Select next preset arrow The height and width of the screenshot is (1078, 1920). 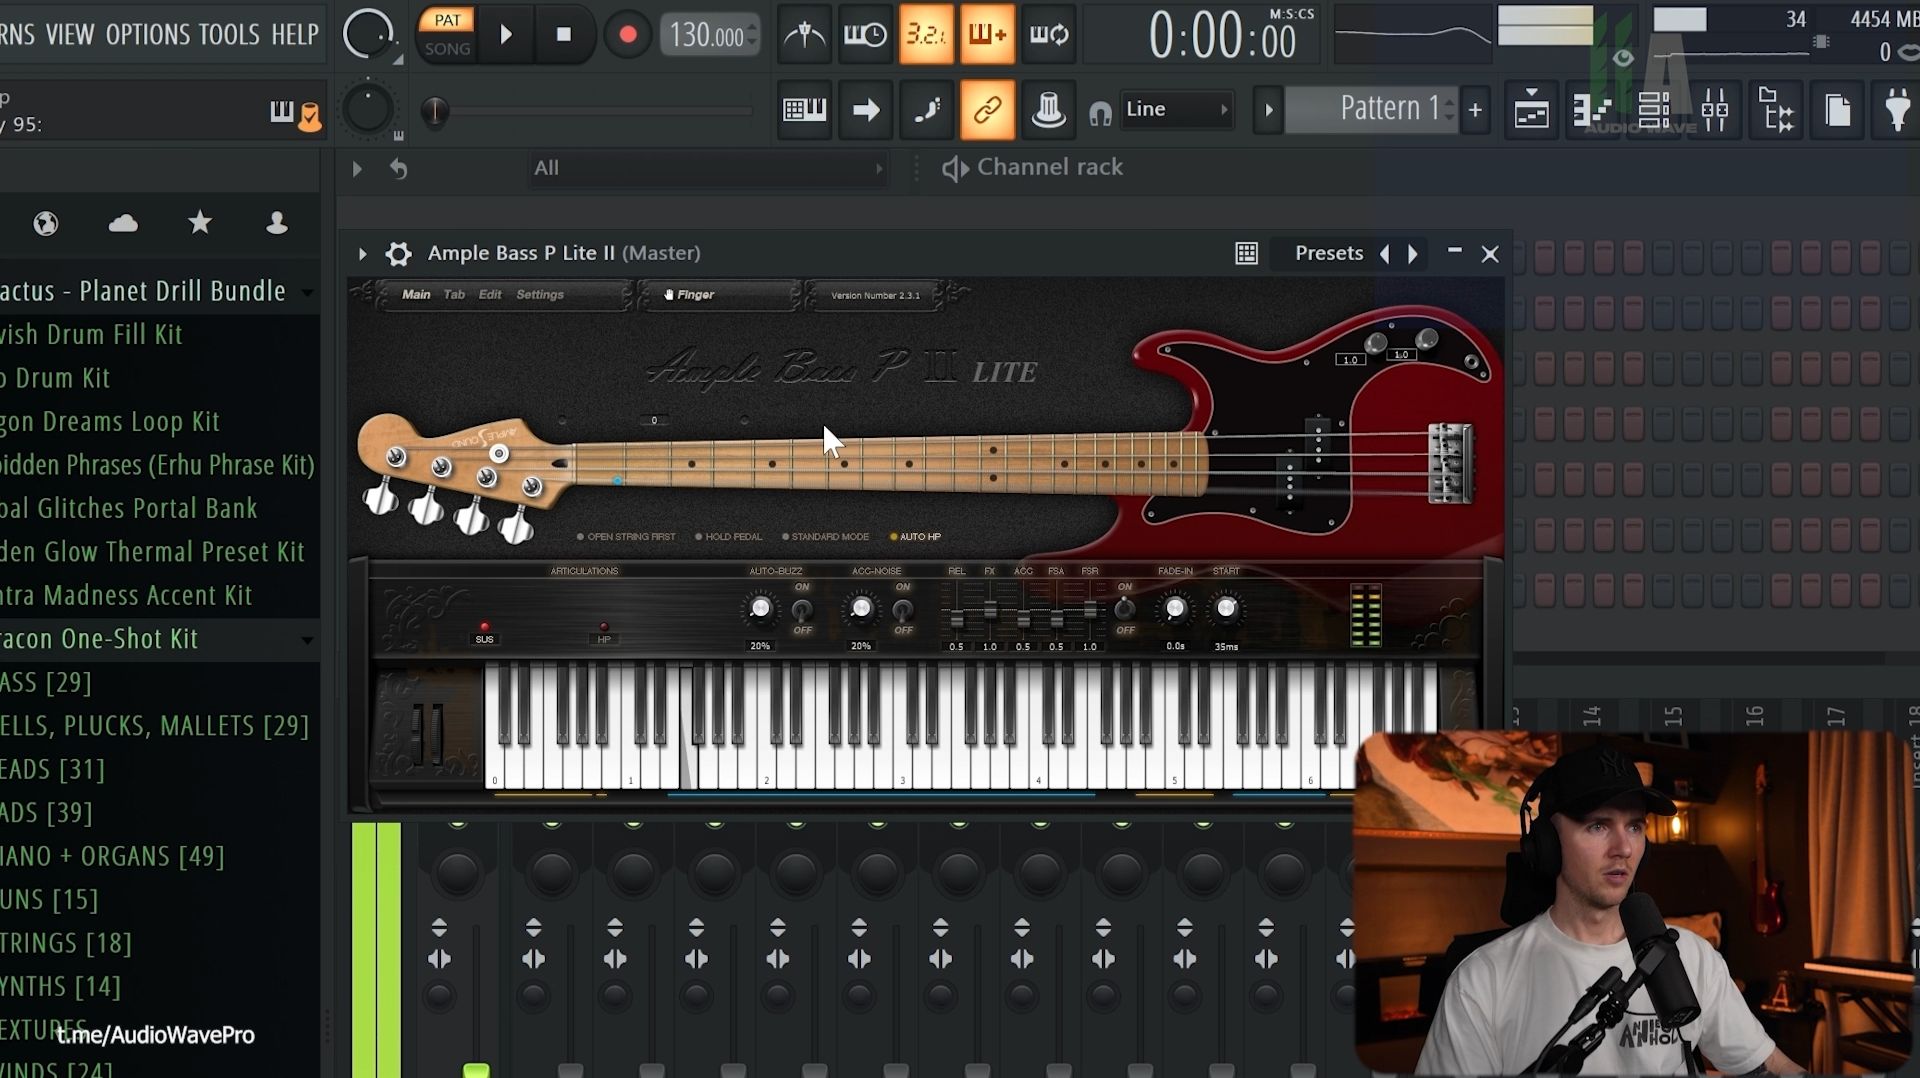click(x=1413, y=254)
